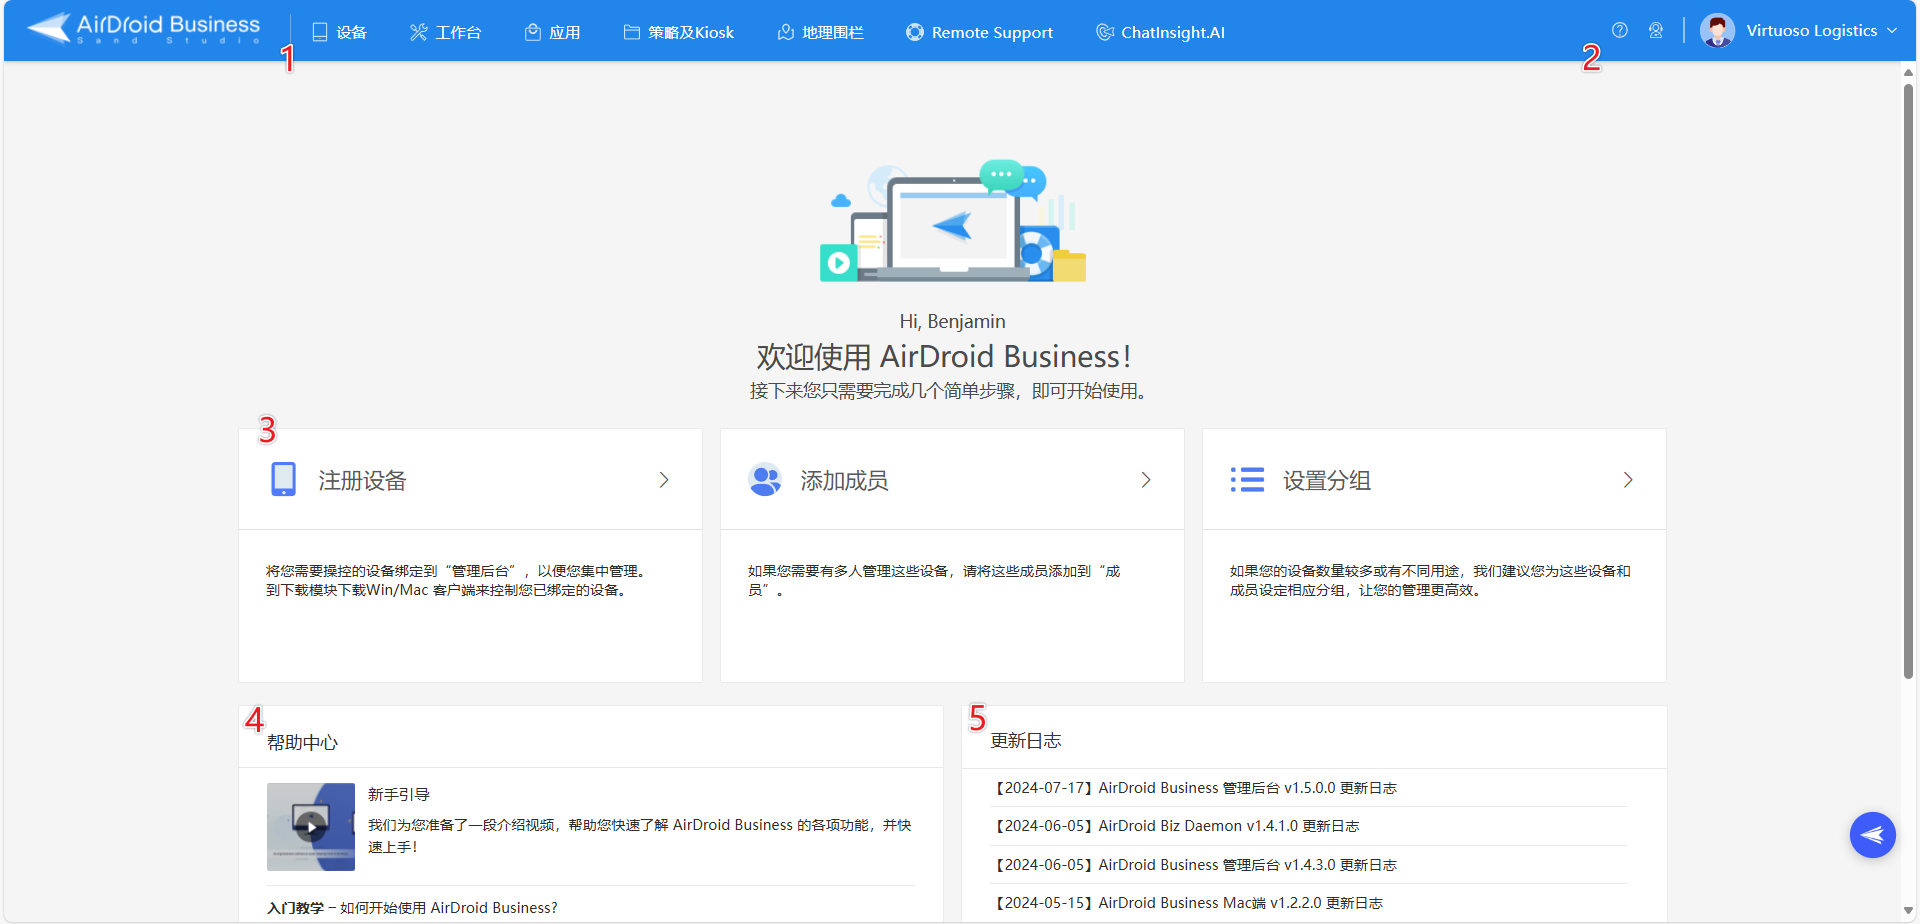Click the vertical scrollbar thumb
Screen dimensions: 1920x924
[1908, 380]
